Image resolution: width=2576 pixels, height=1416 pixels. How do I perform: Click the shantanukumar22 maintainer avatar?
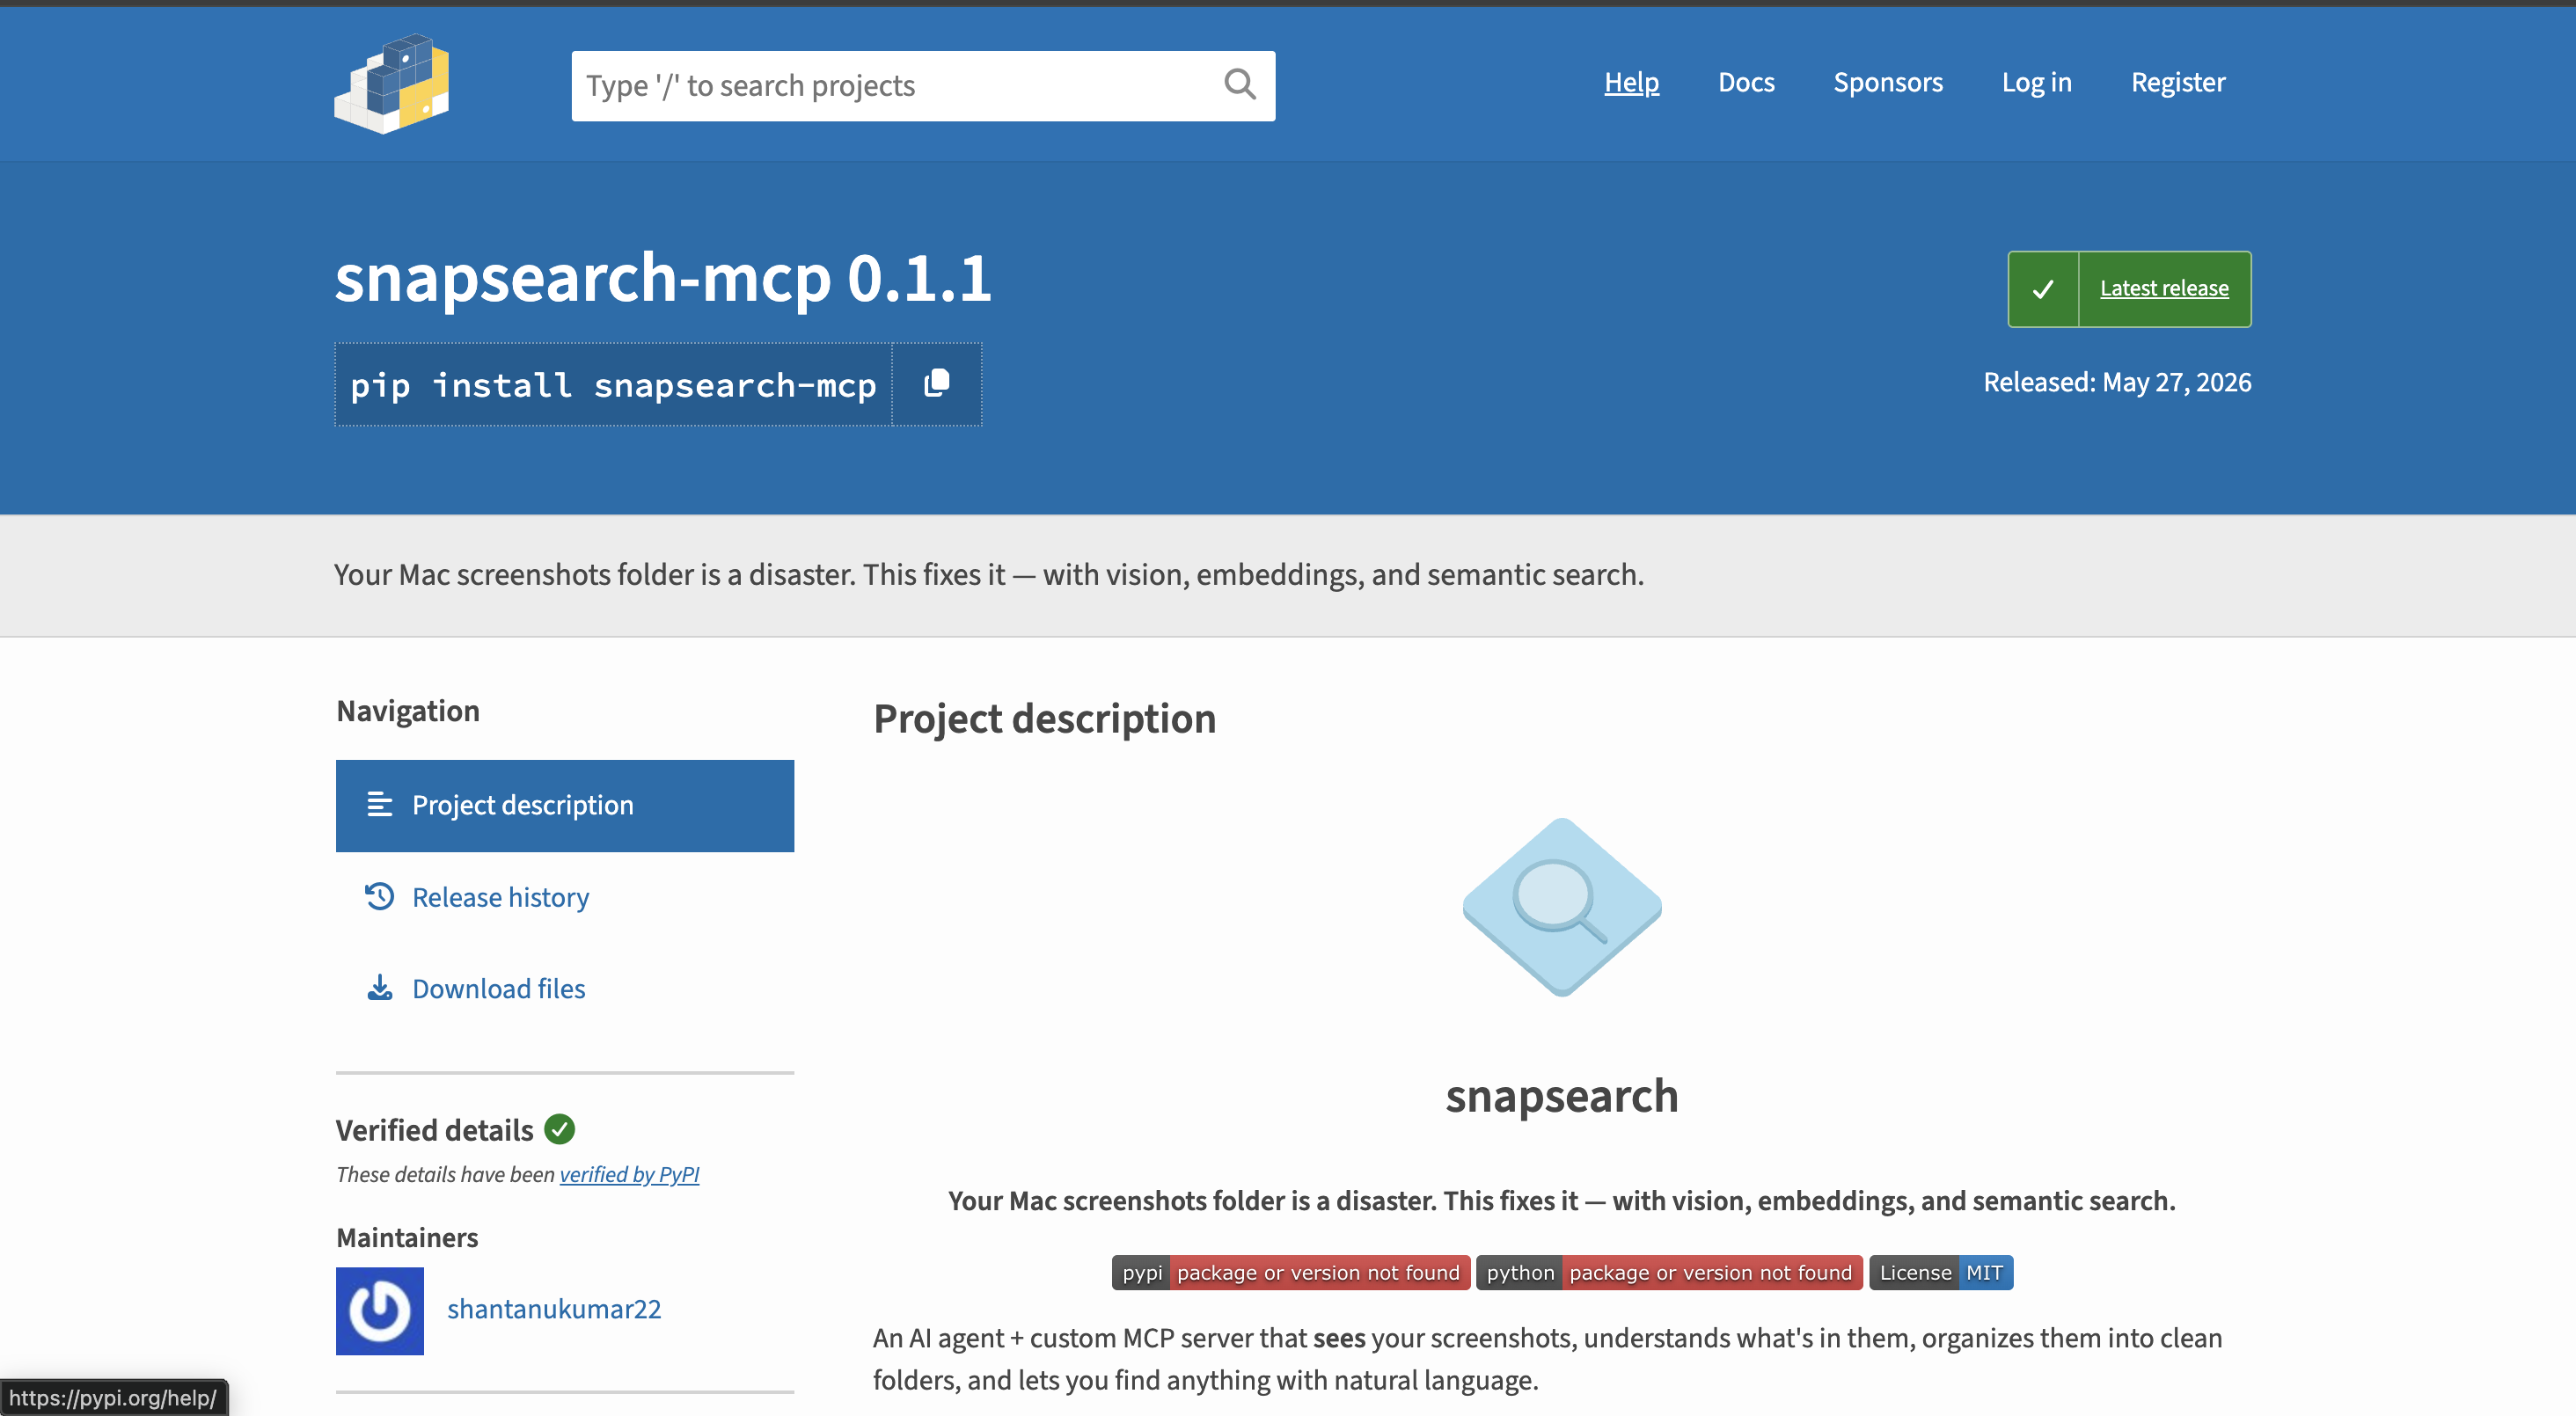click(x=379, y=1311)
